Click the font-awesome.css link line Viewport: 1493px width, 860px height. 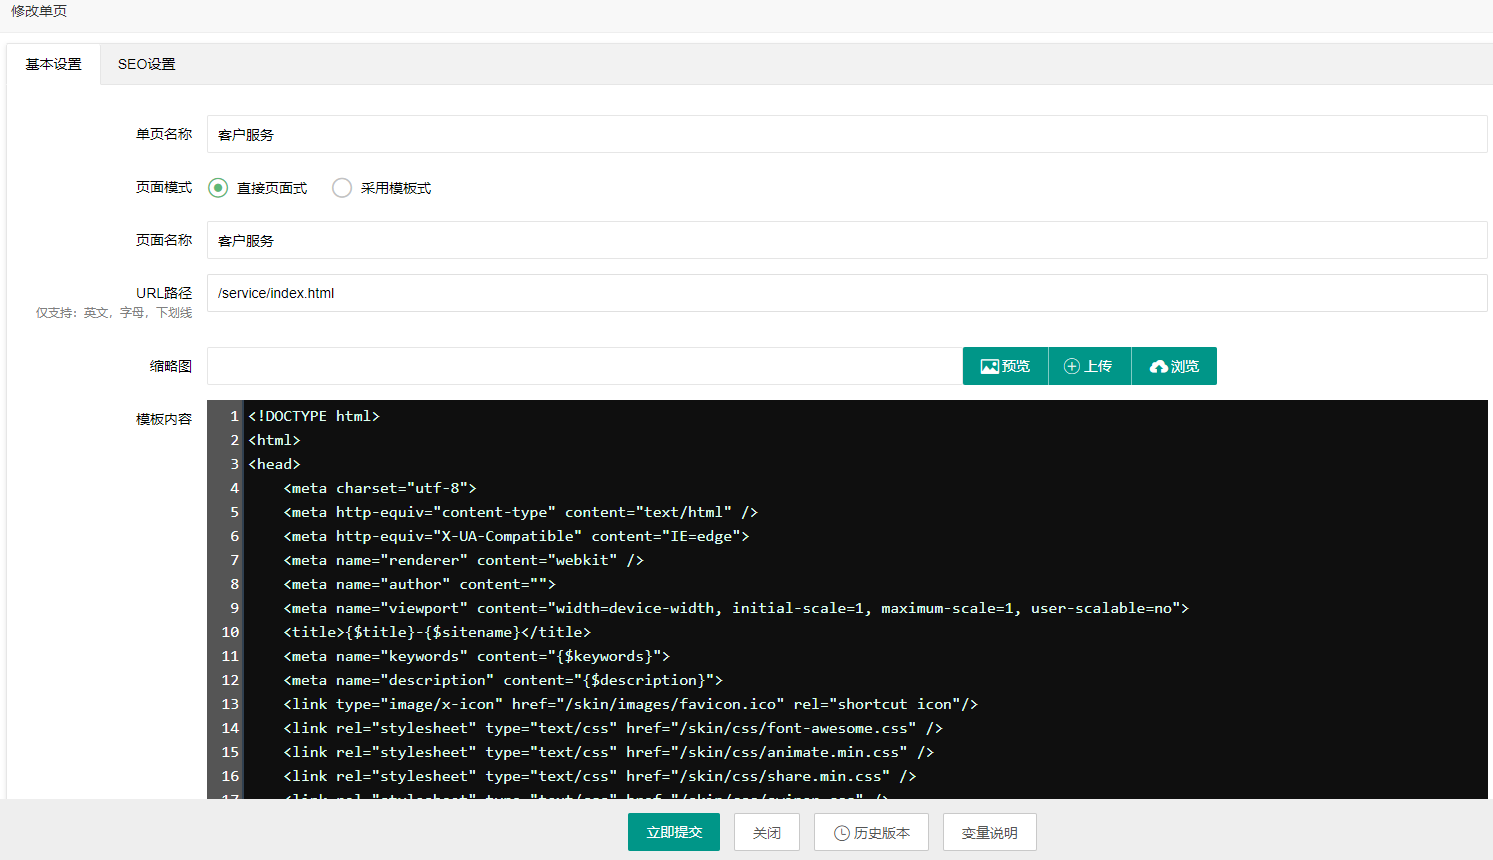point(613,728)
